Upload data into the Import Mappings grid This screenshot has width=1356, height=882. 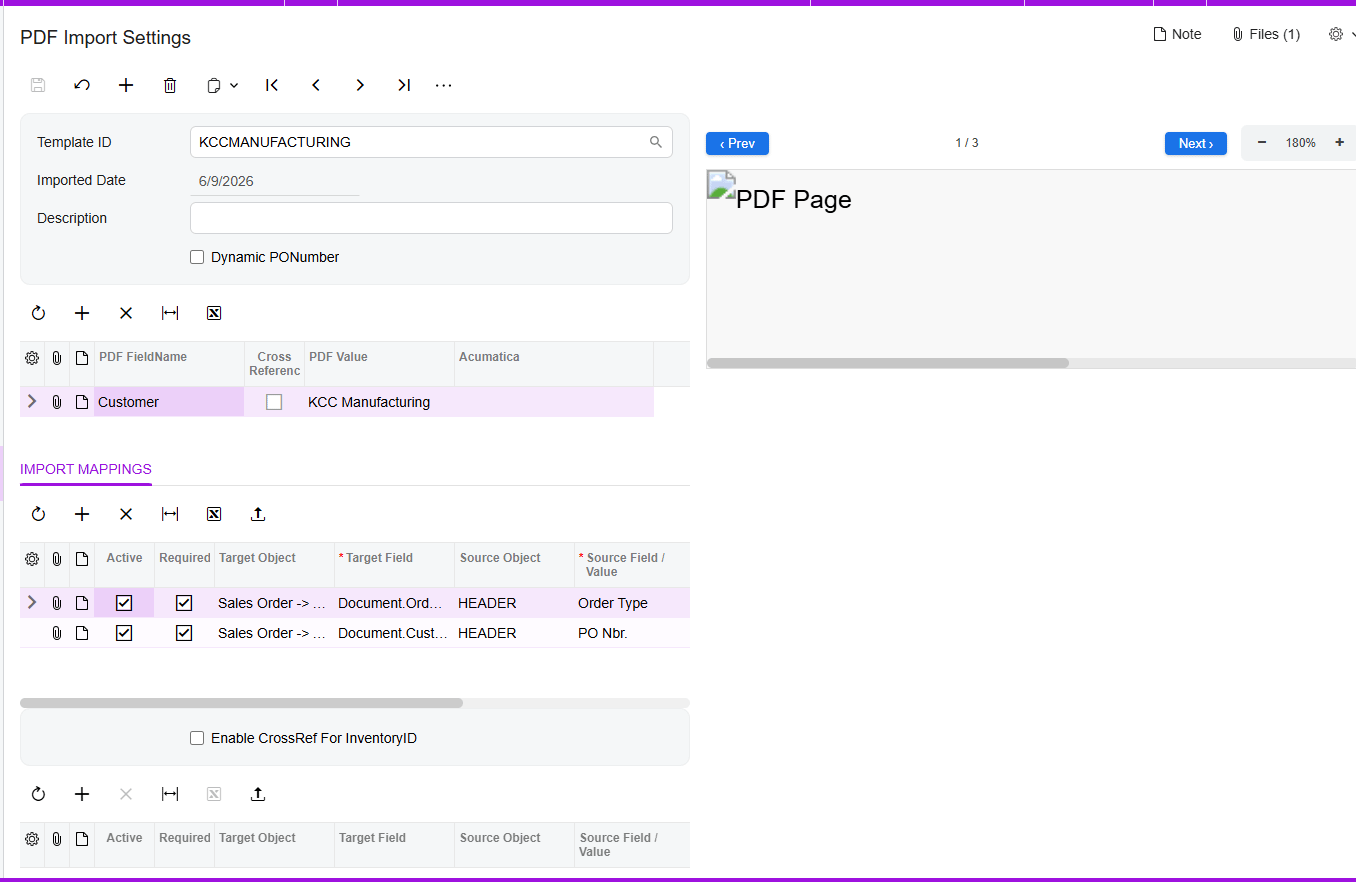(x=258, y=514)
